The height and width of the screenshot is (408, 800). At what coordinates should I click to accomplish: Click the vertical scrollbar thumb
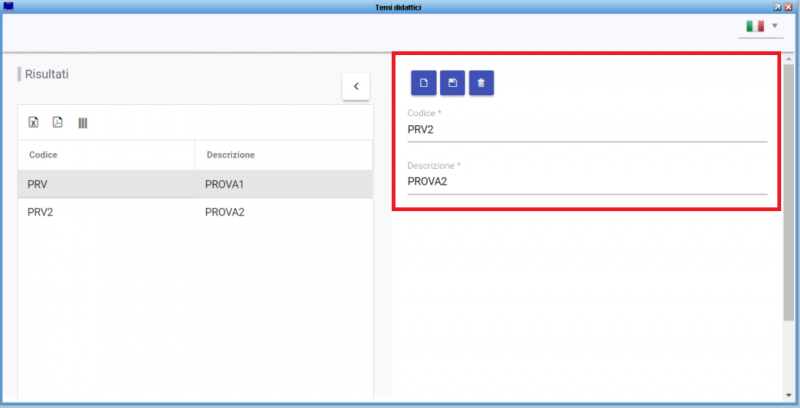coord(789,192)
